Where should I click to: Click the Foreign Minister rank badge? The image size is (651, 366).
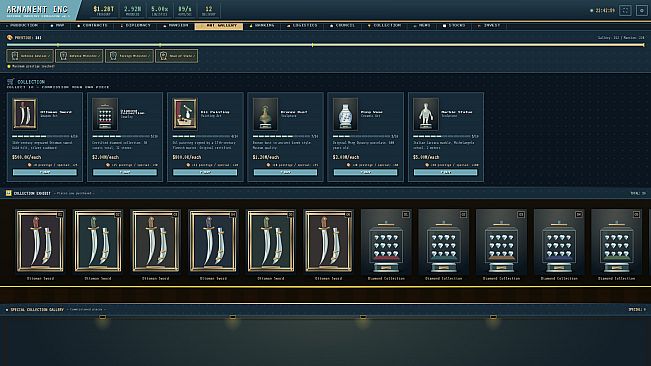point(129,56)
